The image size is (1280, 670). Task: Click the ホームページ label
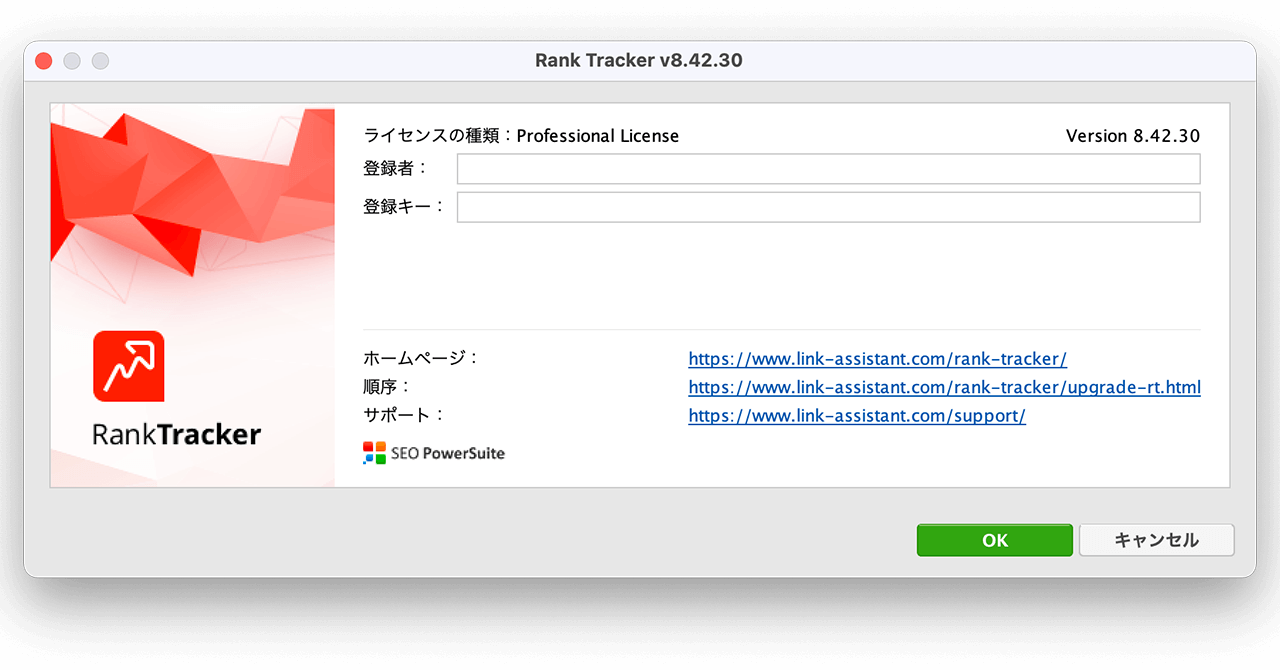tap(421, 358)
